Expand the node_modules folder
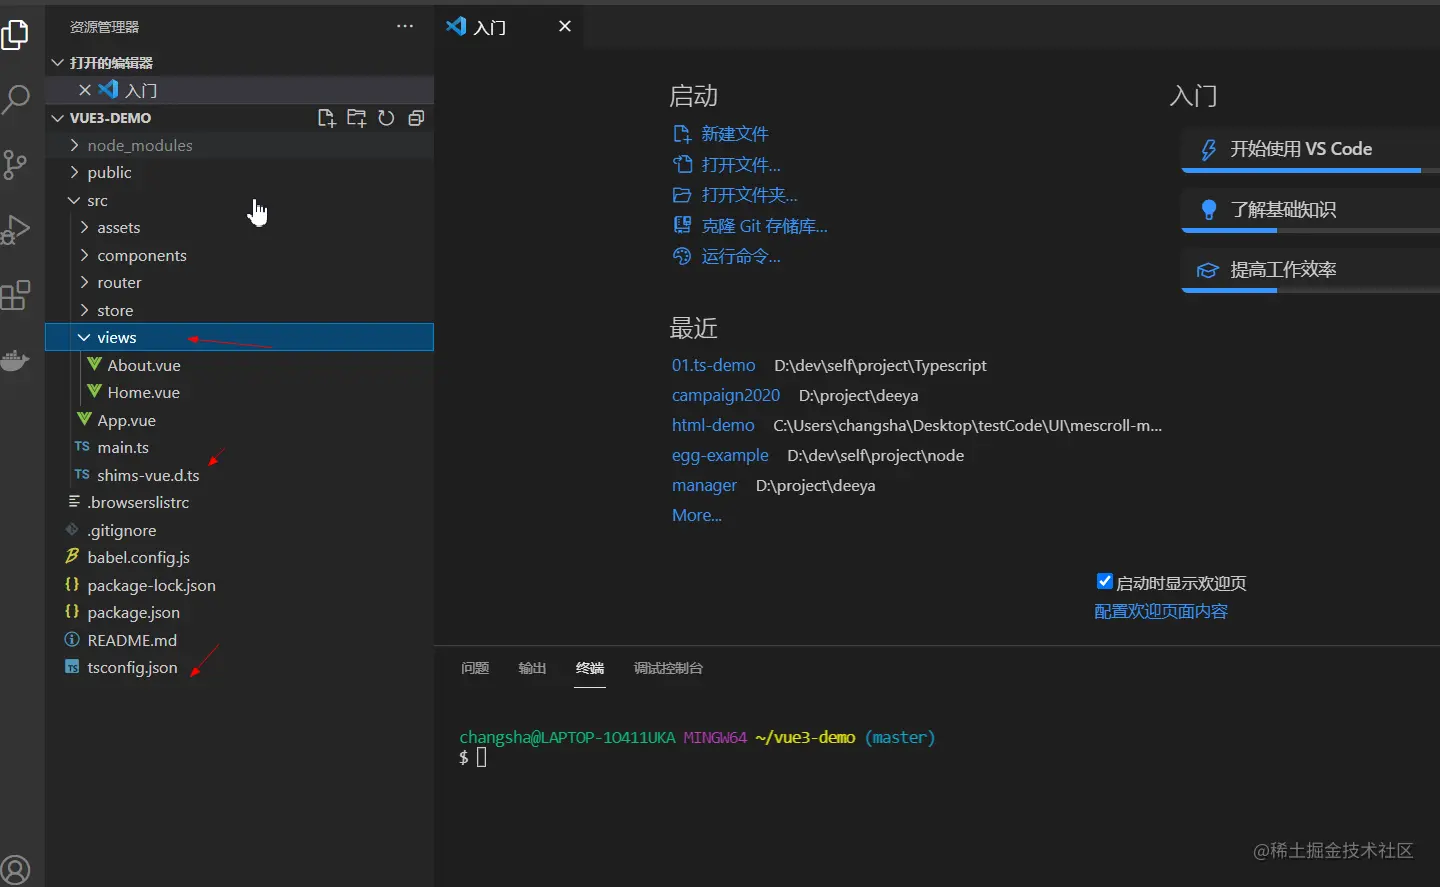This screenshot has width=1440, height=887. [240, 145]
